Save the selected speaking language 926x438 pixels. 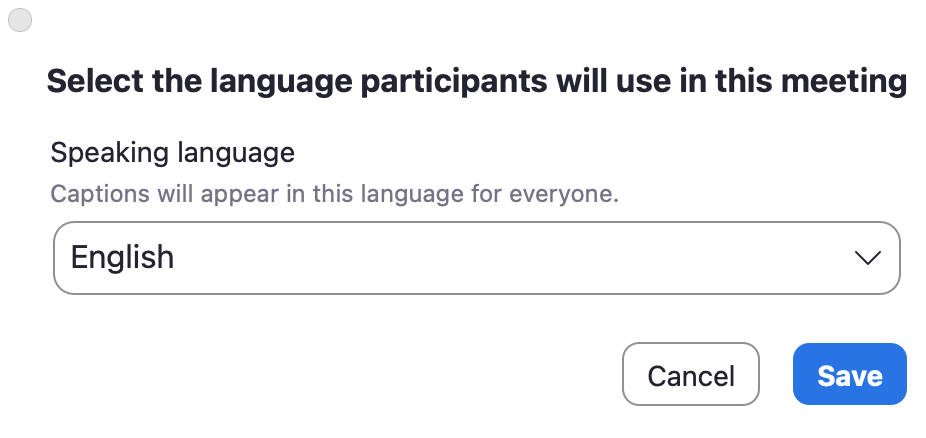tap(849, 375)
